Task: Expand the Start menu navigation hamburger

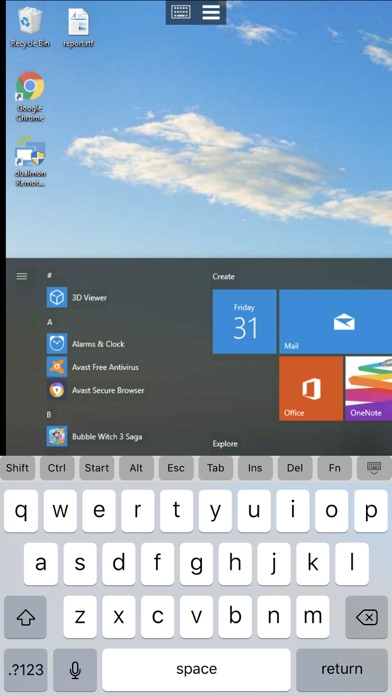Action: coord(22,276)
